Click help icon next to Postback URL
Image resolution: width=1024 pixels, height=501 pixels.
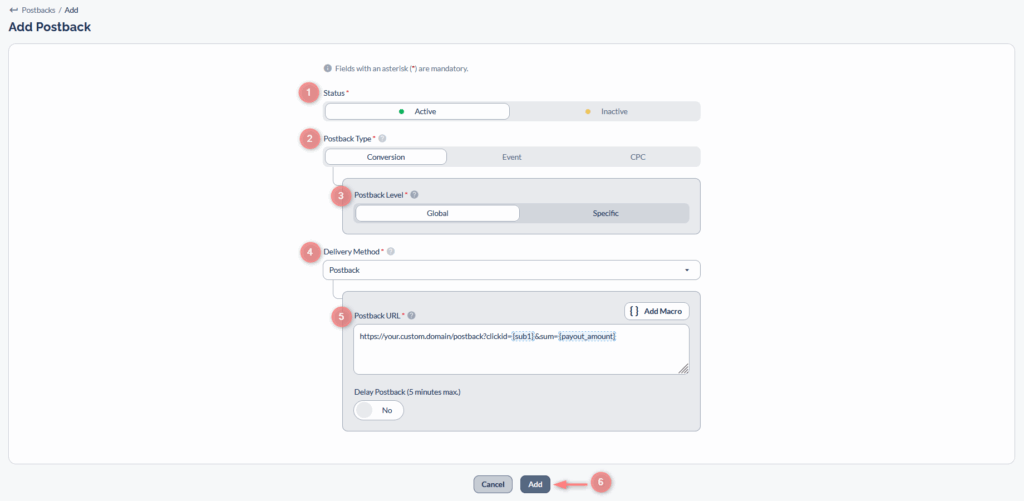click(411, 316)
